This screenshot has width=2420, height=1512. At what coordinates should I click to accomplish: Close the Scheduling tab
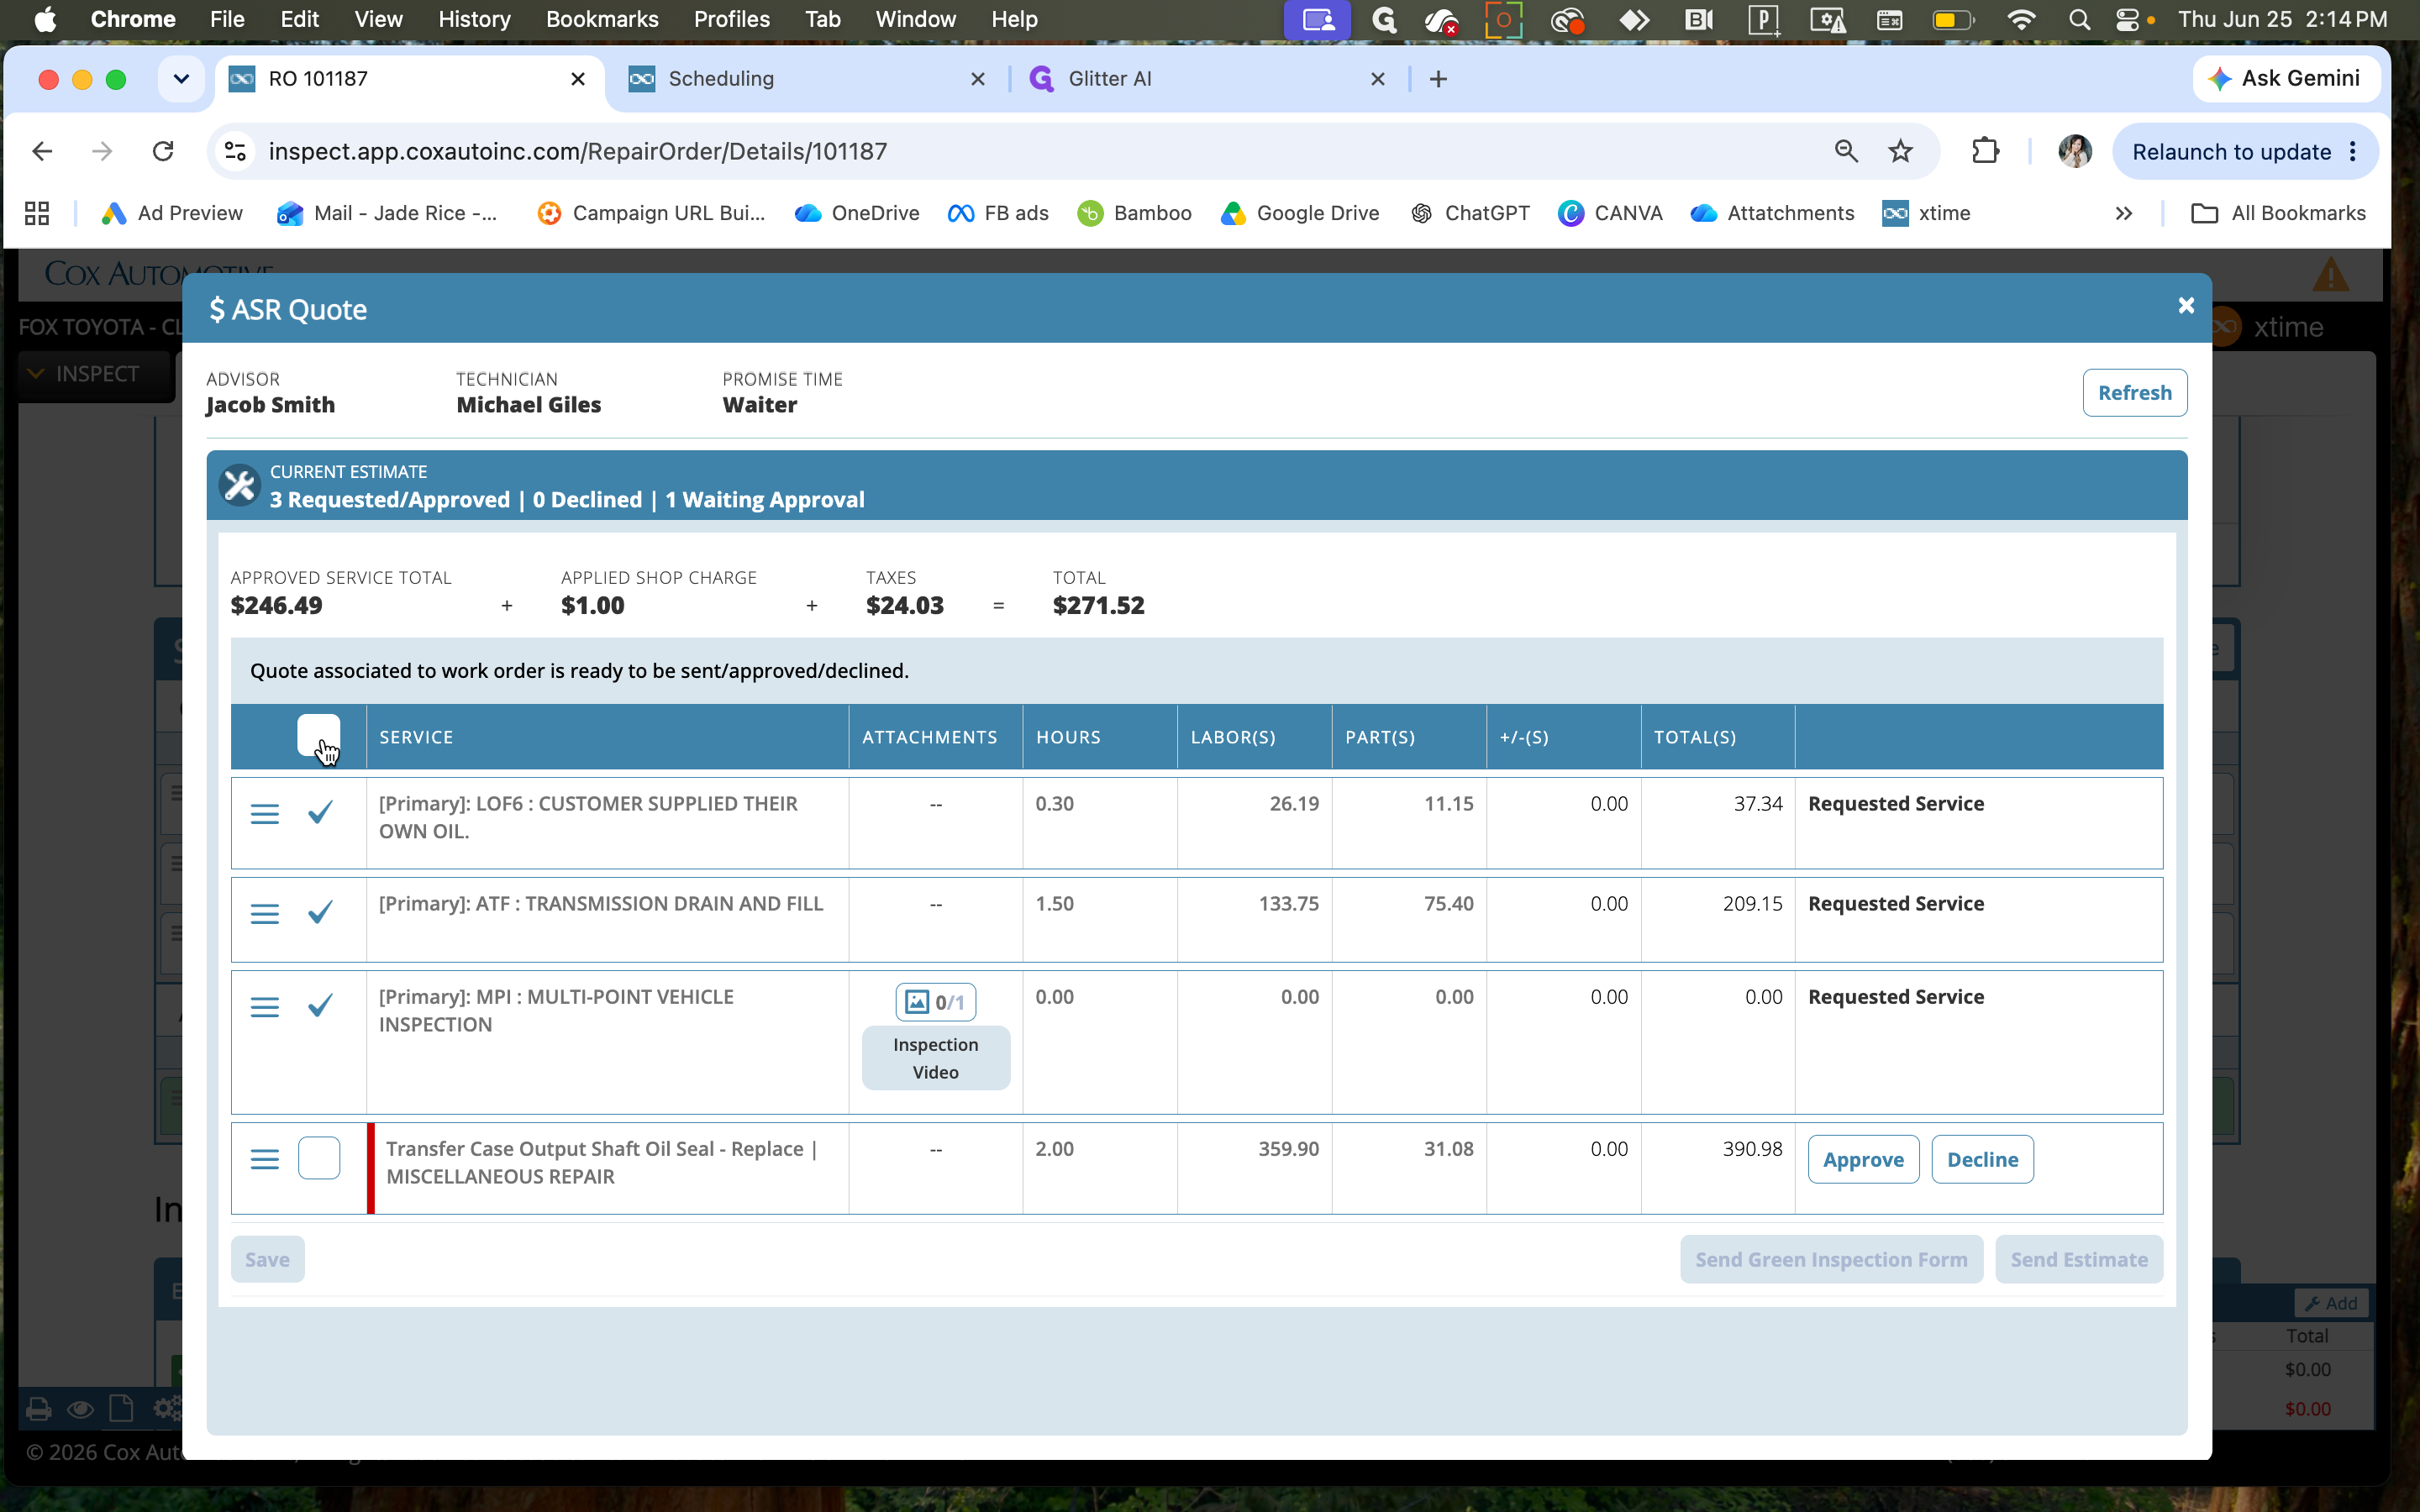978,79
